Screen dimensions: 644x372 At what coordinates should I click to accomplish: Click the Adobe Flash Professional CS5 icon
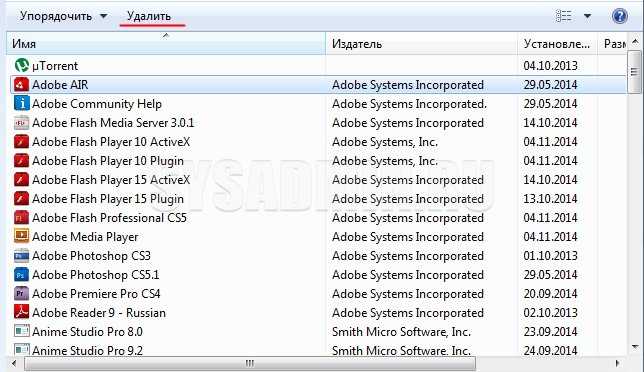point(21,217)
